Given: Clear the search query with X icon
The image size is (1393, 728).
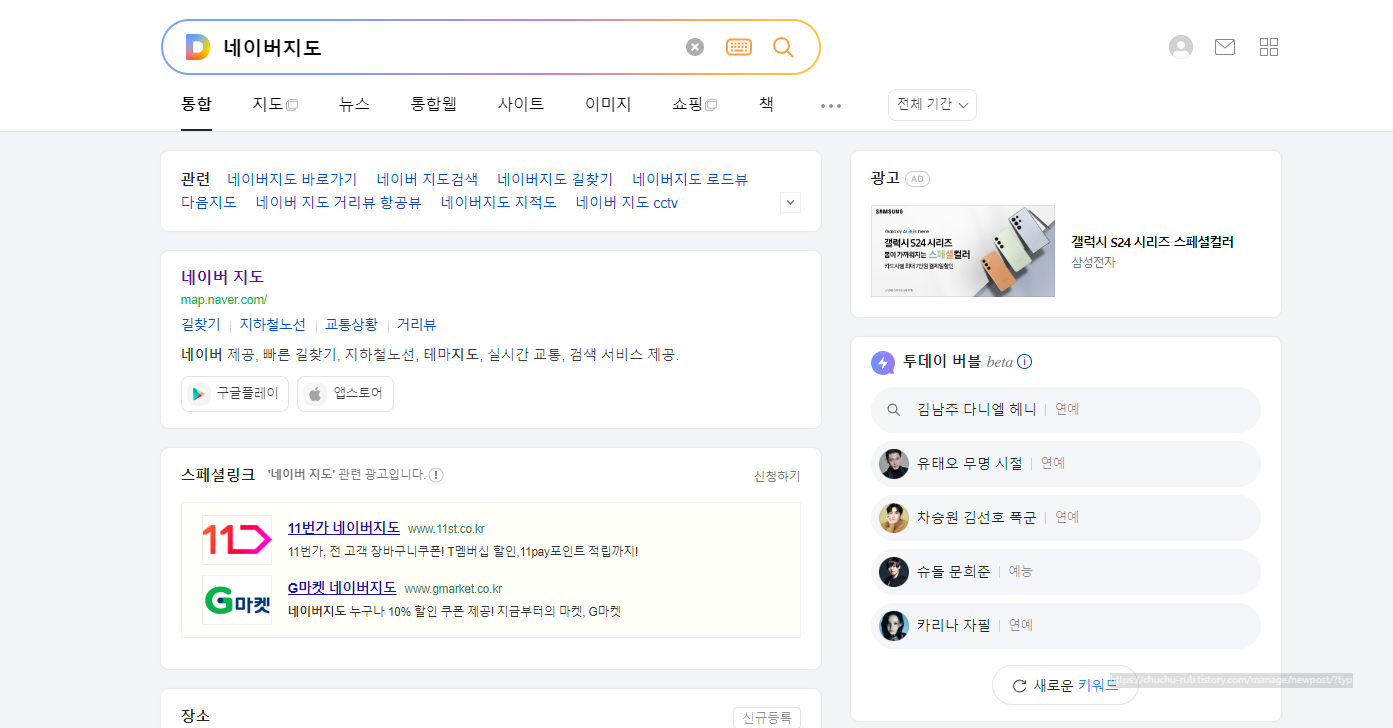Looking at the screenshot, I should click(695, 47).
